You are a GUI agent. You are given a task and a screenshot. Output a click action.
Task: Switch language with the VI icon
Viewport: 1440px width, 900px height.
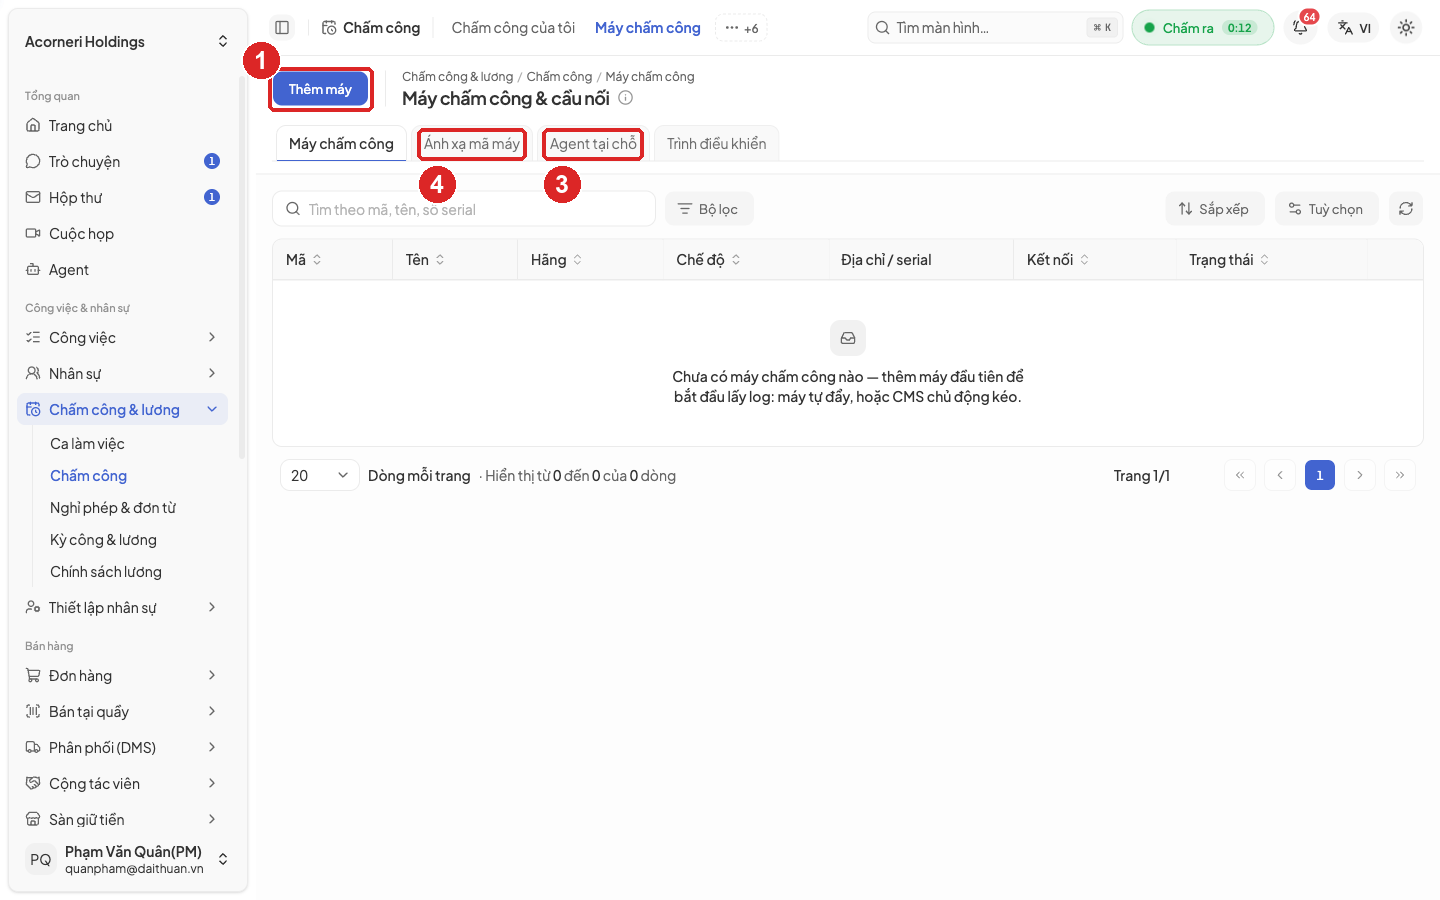coord(1355,28)
